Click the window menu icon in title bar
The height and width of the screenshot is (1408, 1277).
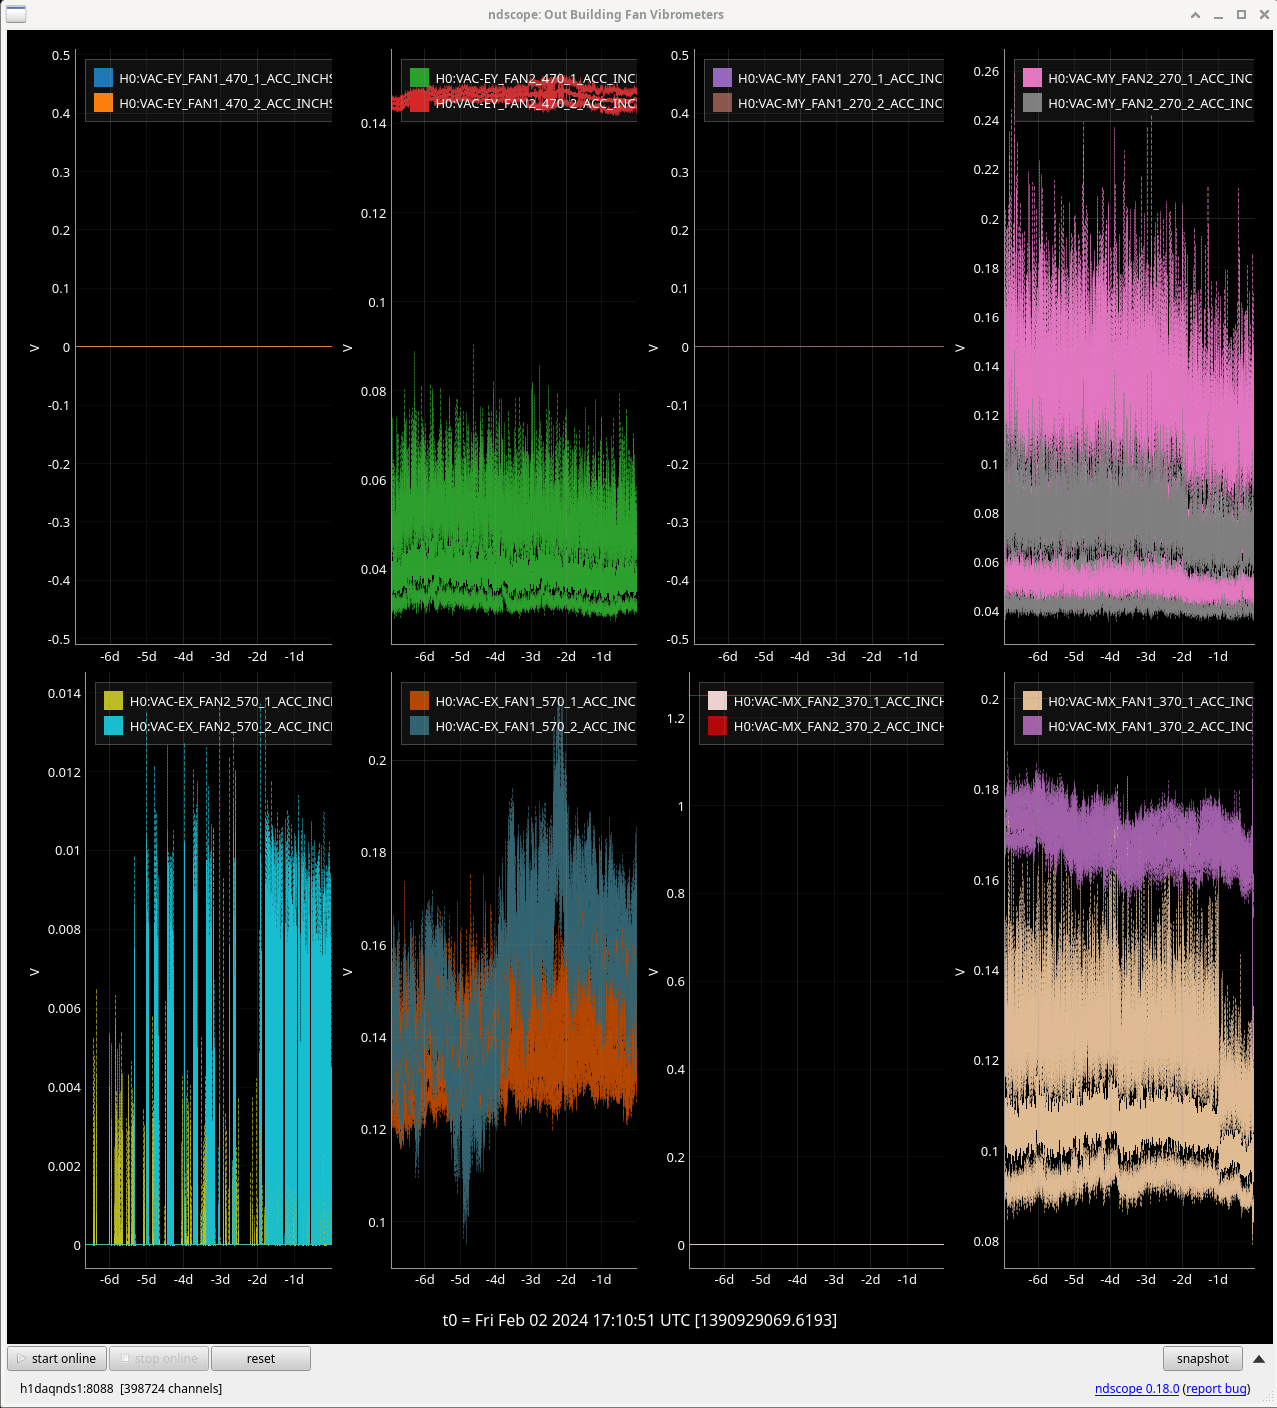[x=16, y=14]
